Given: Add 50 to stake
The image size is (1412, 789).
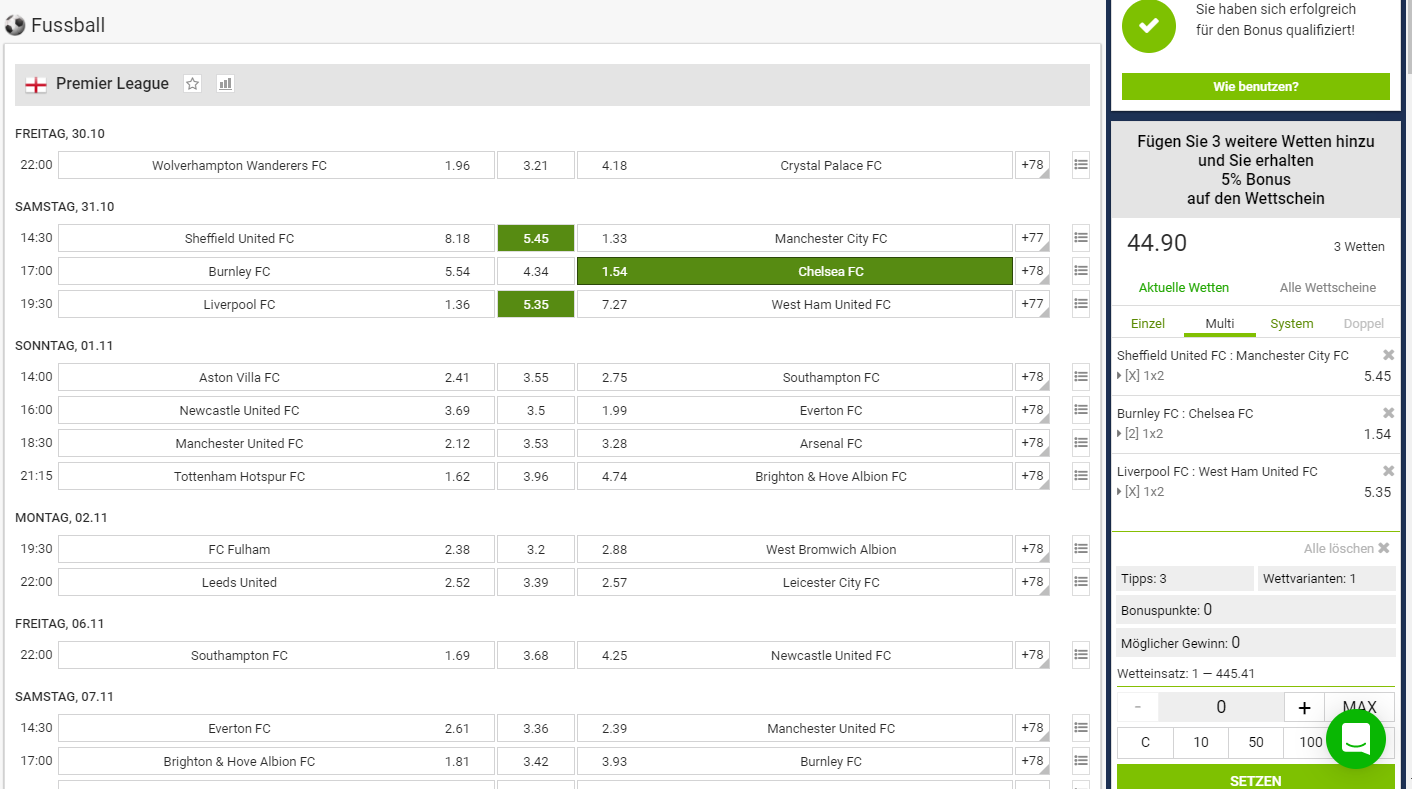Looking at the screenshot, I should (x=1256, y=742).
